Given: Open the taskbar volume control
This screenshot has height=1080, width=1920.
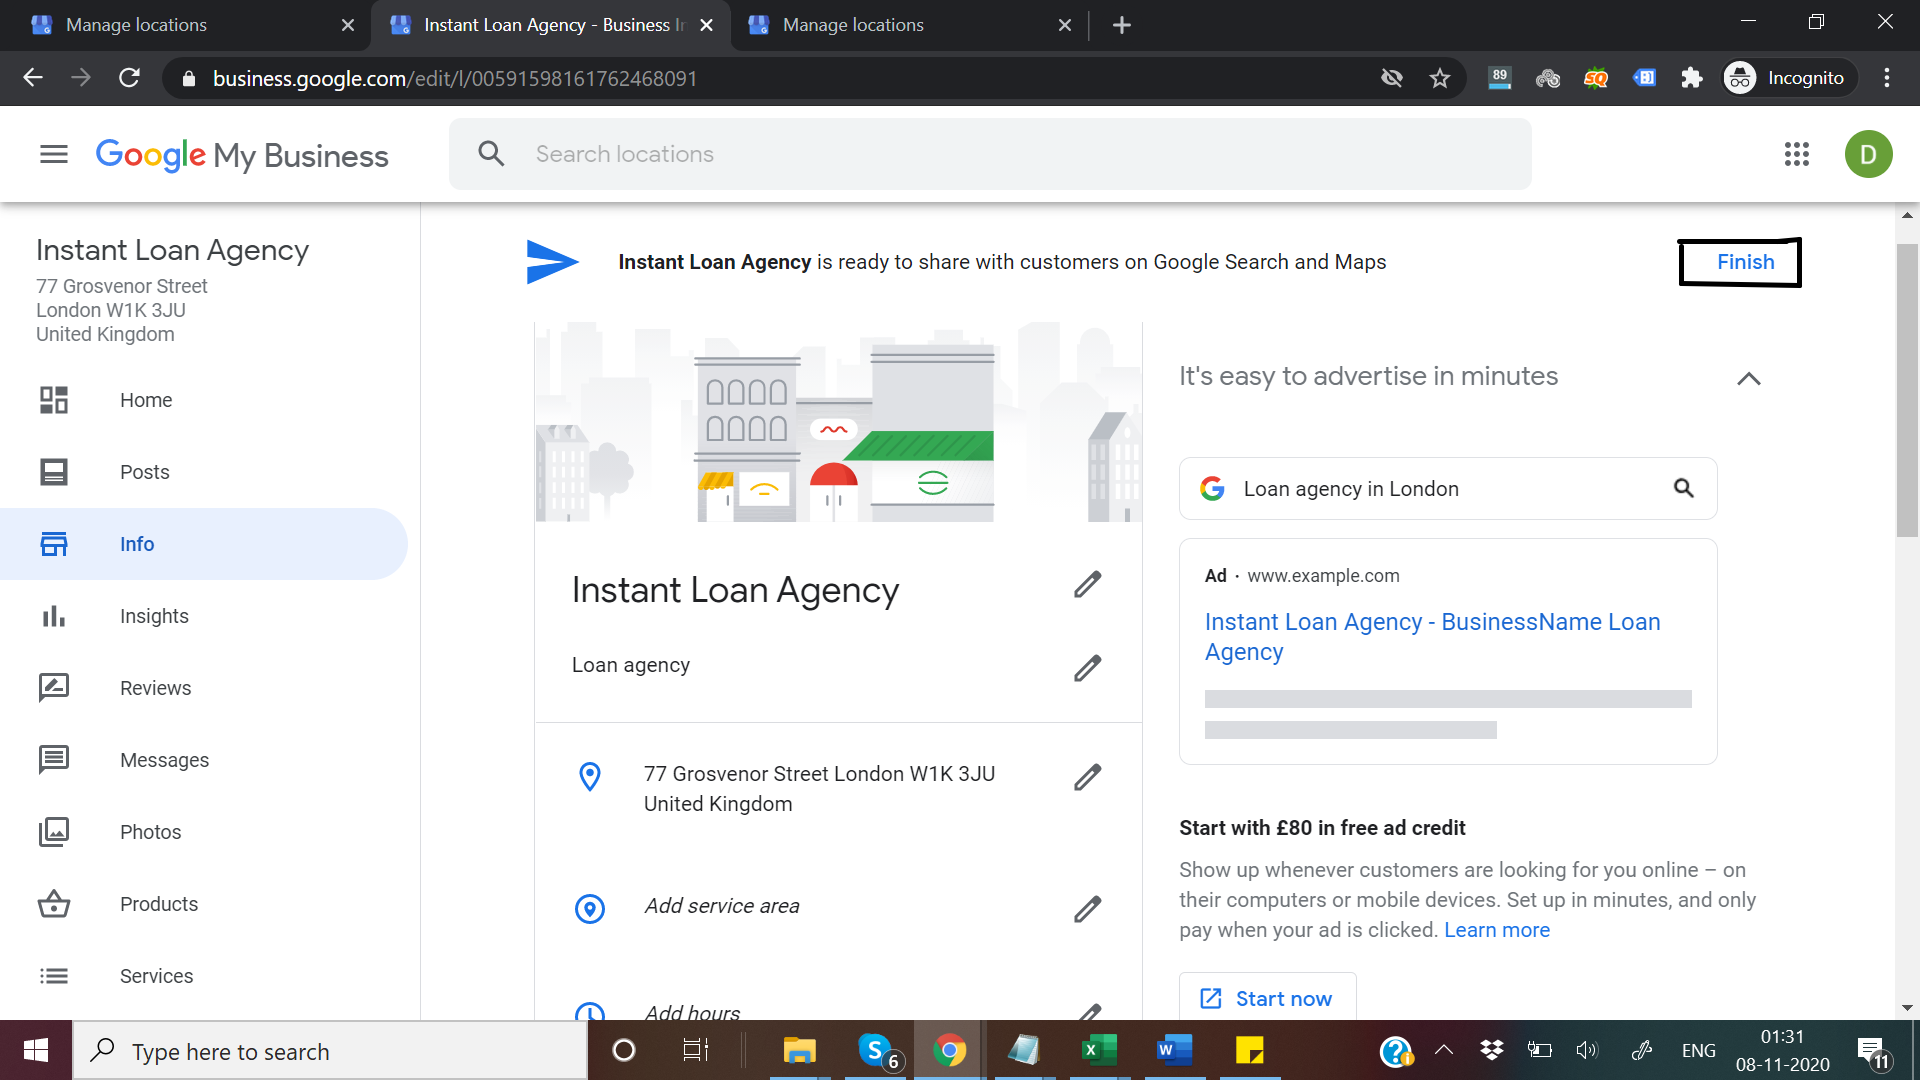Looking at the screenshot, I should point(1587,1050).
